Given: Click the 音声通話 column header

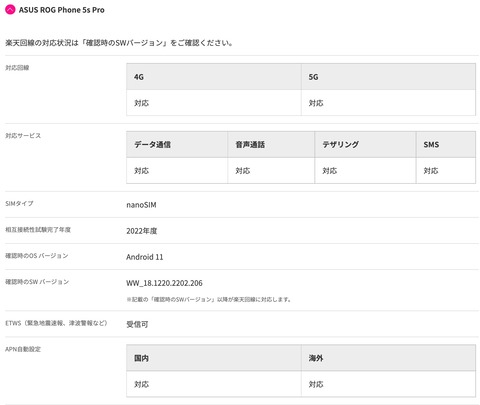Looking at the screenshot, I should click(271, 144).
